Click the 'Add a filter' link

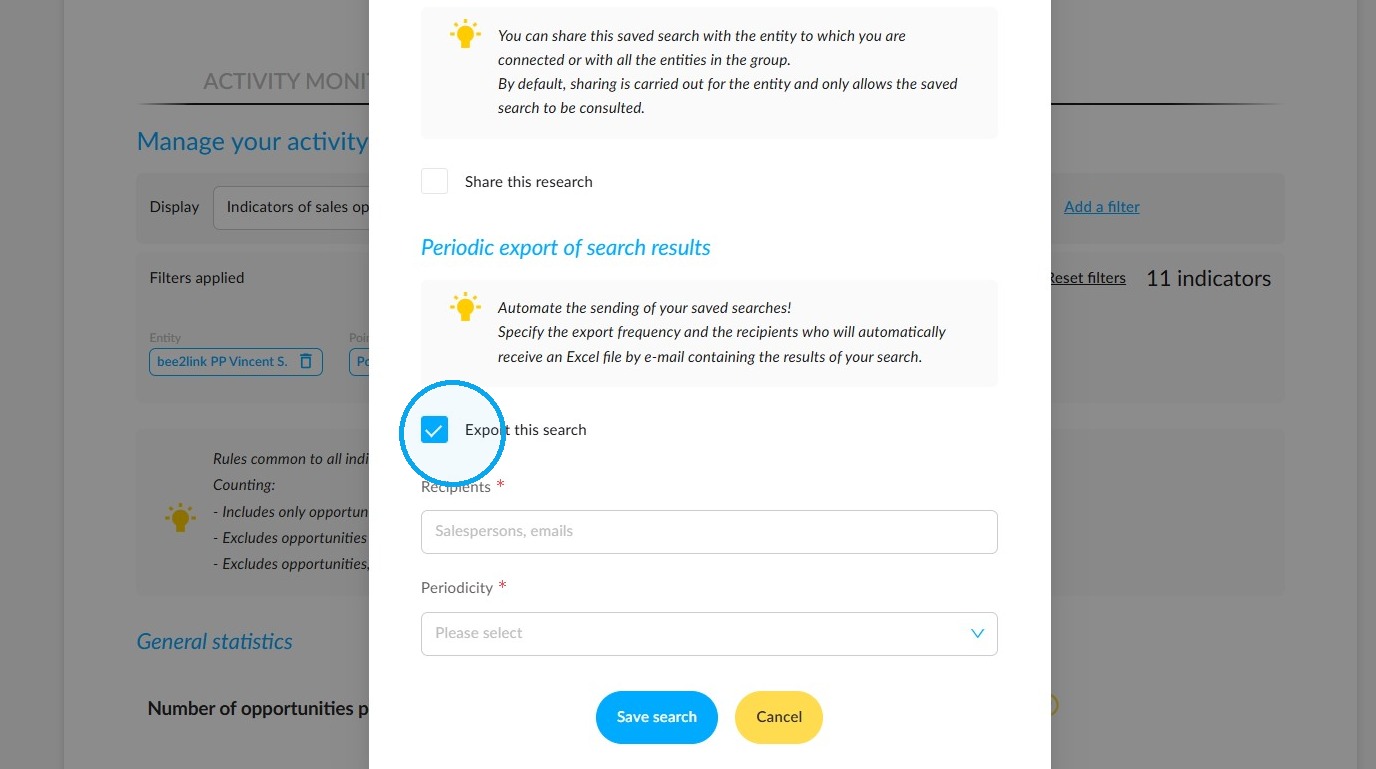(1102, 207)
